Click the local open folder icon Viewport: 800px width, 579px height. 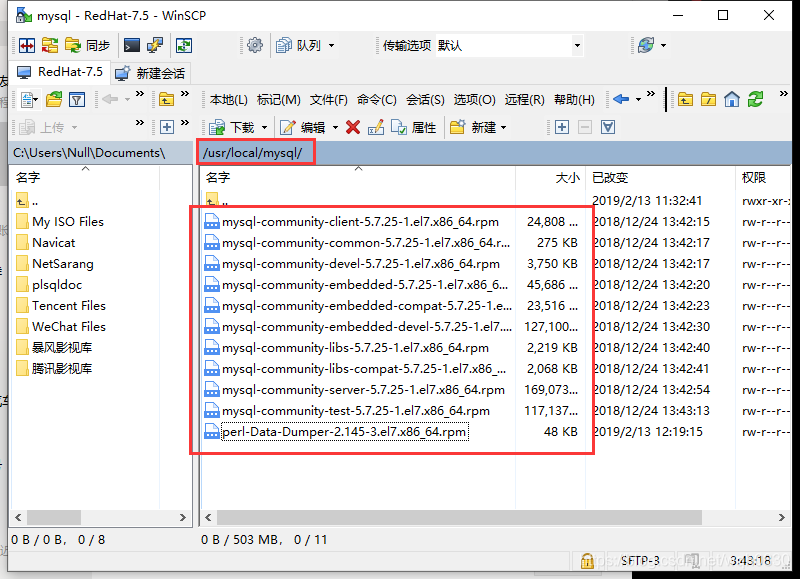(x=54, y=99)
